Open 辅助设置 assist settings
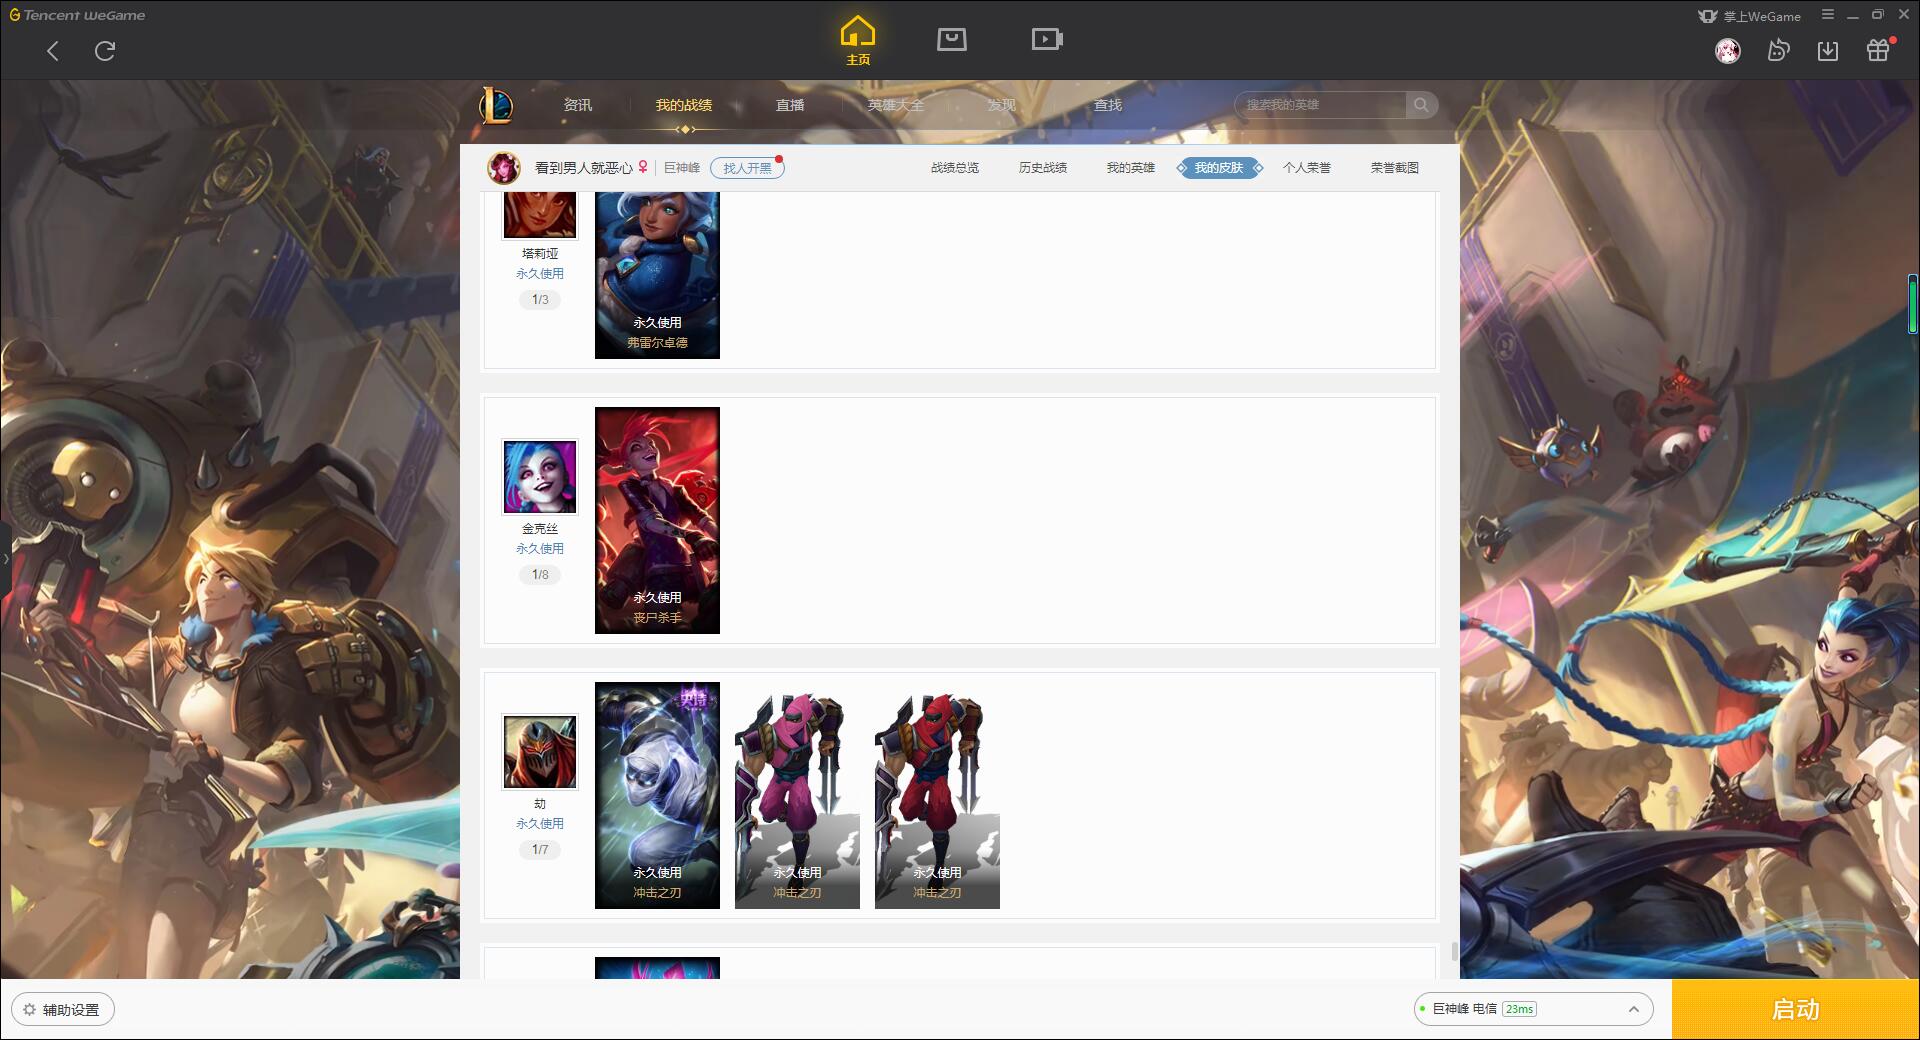The image size is (1920, 1040). pos(62,1010)
